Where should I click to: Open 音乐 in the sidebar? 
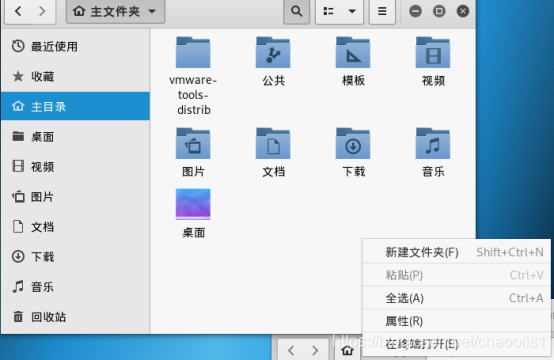75,287
